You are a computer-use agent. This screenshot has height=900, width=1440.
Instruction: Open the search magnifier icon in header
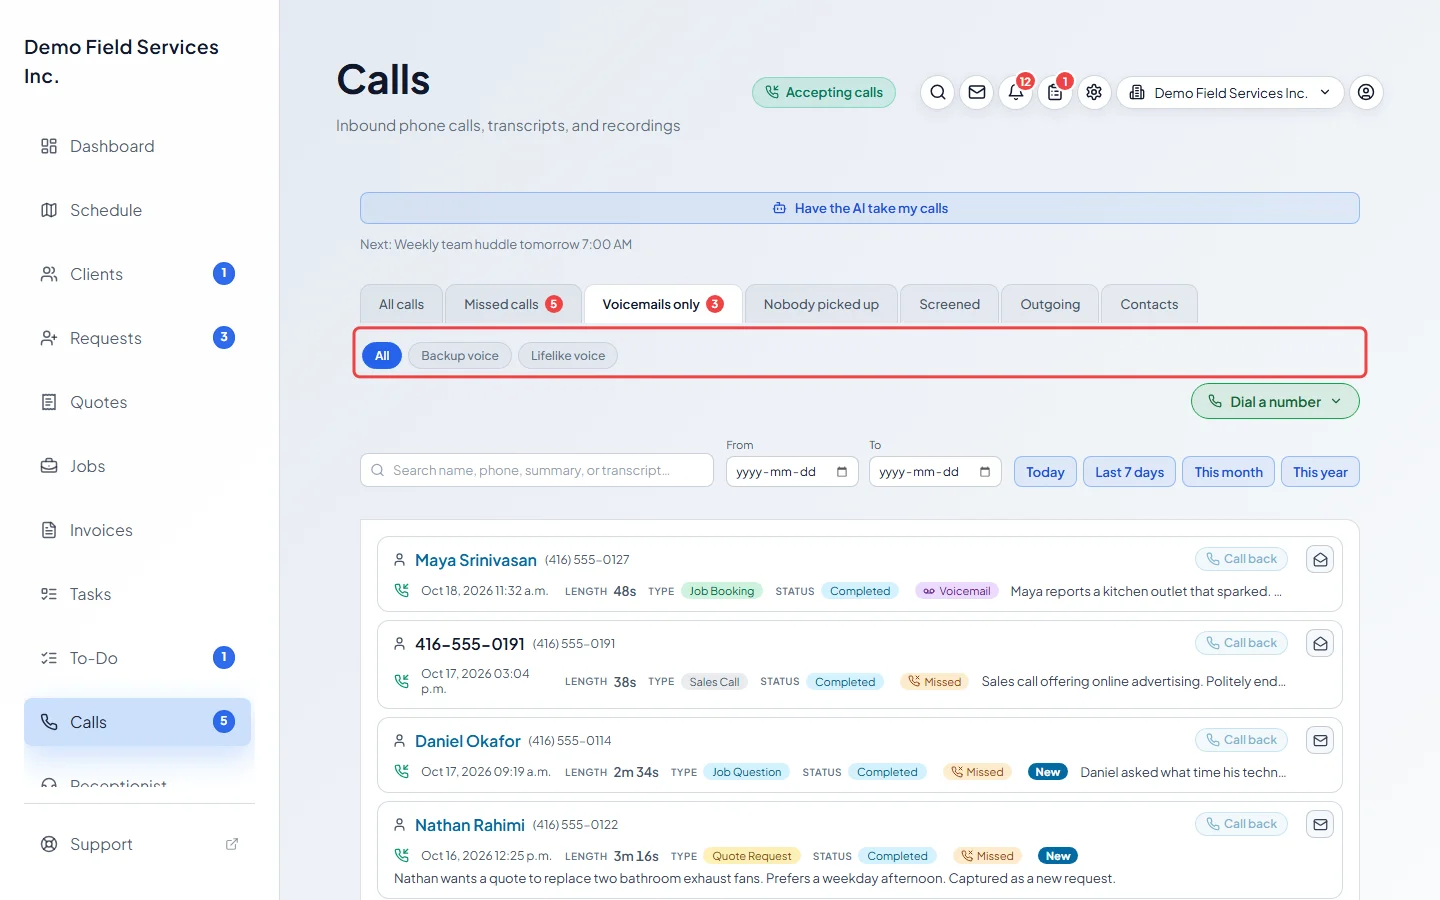coord(937,92)
